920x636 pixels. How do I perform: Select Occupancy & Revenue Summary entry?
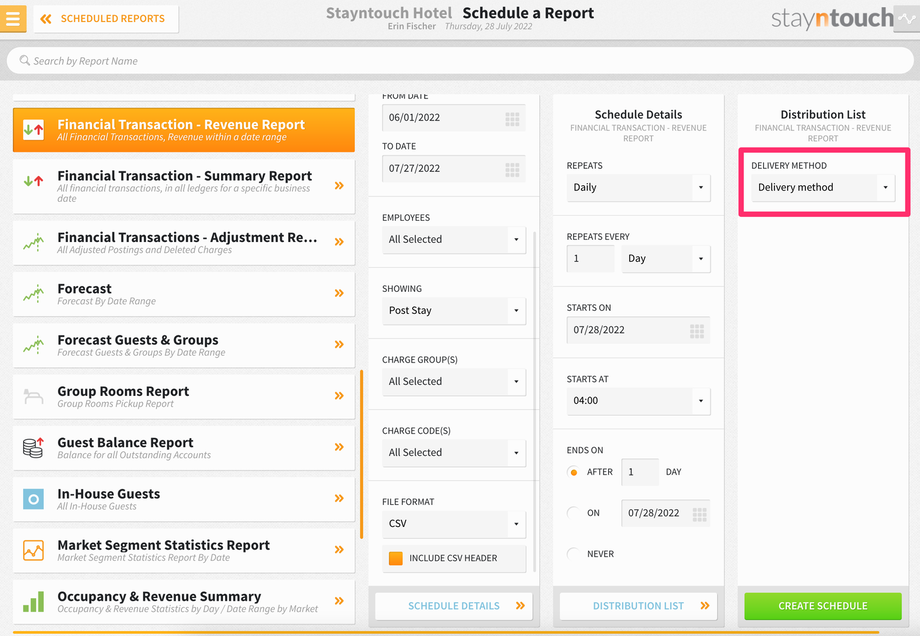click(184, 602)
